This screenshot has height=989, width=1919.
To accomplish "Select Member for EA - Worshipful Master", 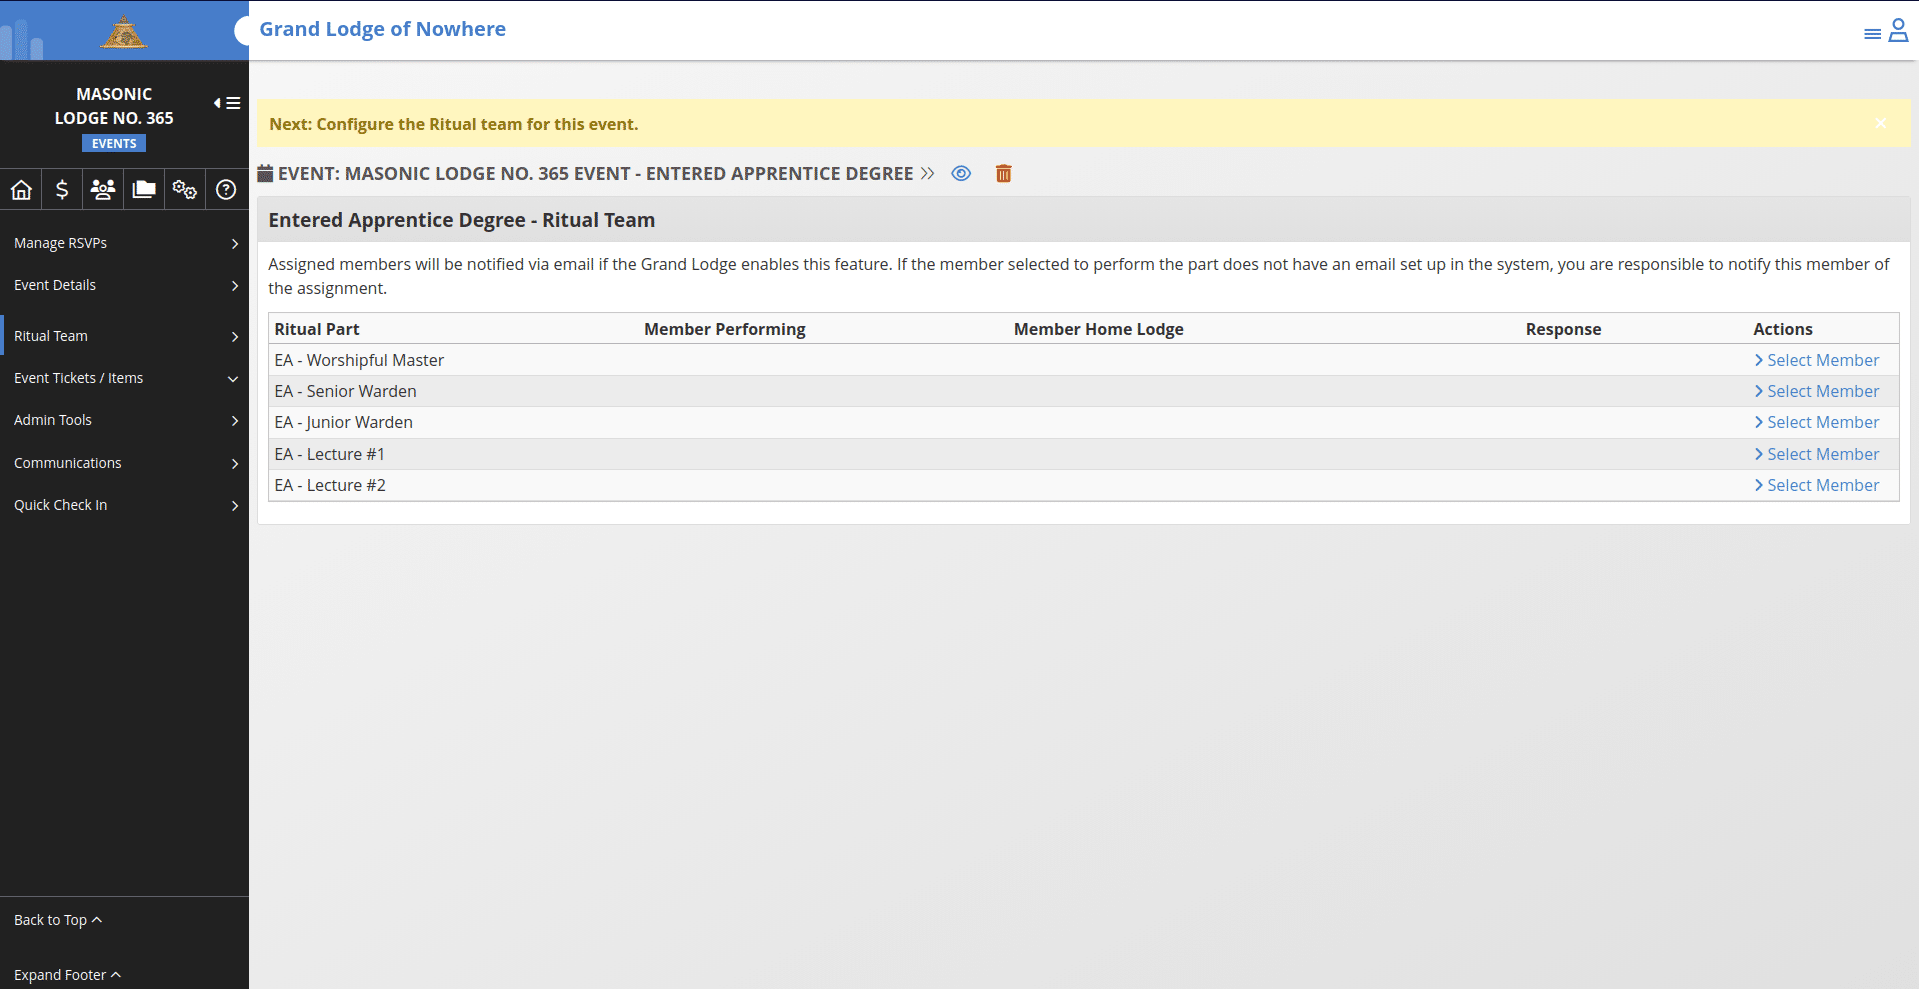I will click(1817, 360).
